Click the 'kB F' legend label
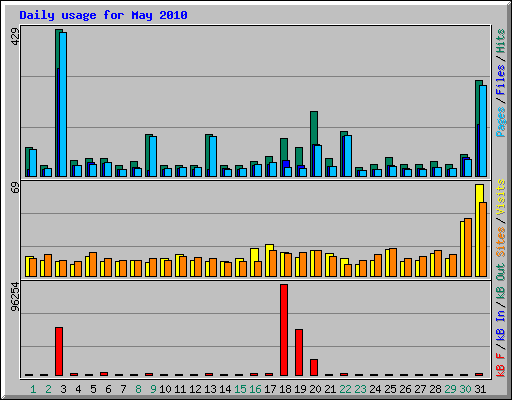Viewport: 512px width, 400px height. click(x=501, y=365)
